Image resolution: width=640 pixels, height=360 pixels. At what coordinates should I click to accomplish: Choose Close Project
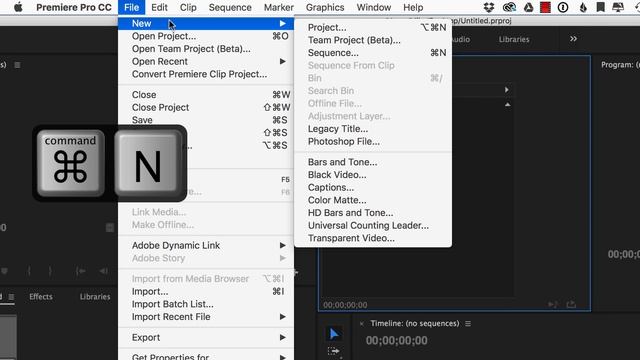click(206, 107)
